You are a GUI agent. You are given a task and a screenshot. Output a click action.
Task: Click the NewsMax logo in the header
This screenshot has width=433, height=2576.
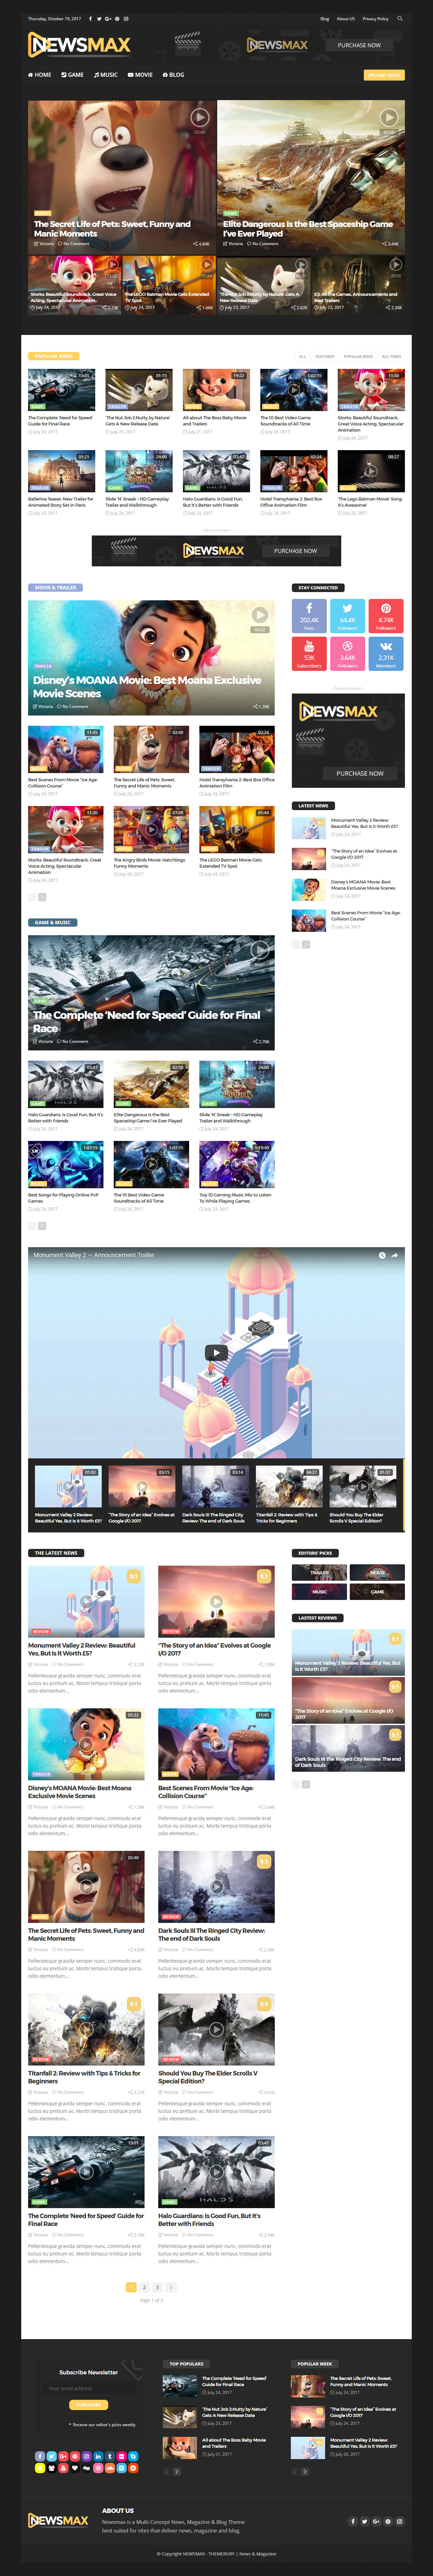pos(79,45)
